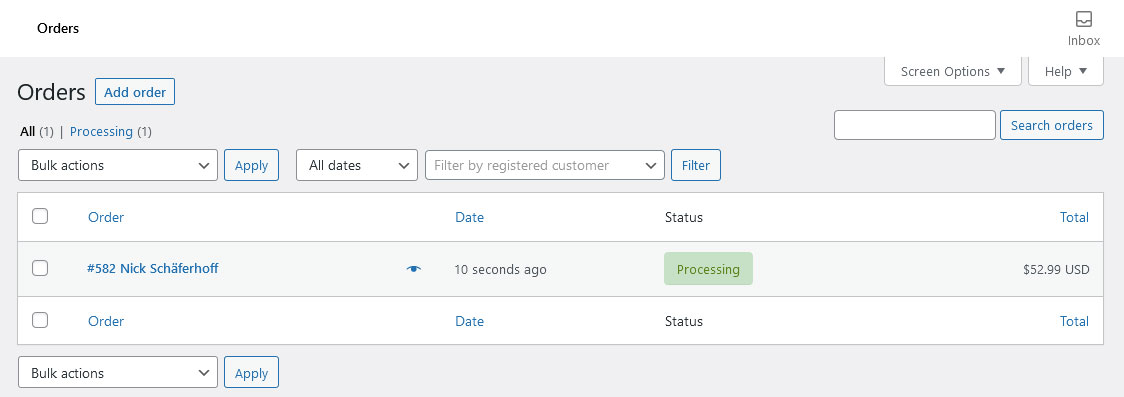Apply the top bulk action
Viewport: 1124px width, 397px height.
(x=251, y=165)
